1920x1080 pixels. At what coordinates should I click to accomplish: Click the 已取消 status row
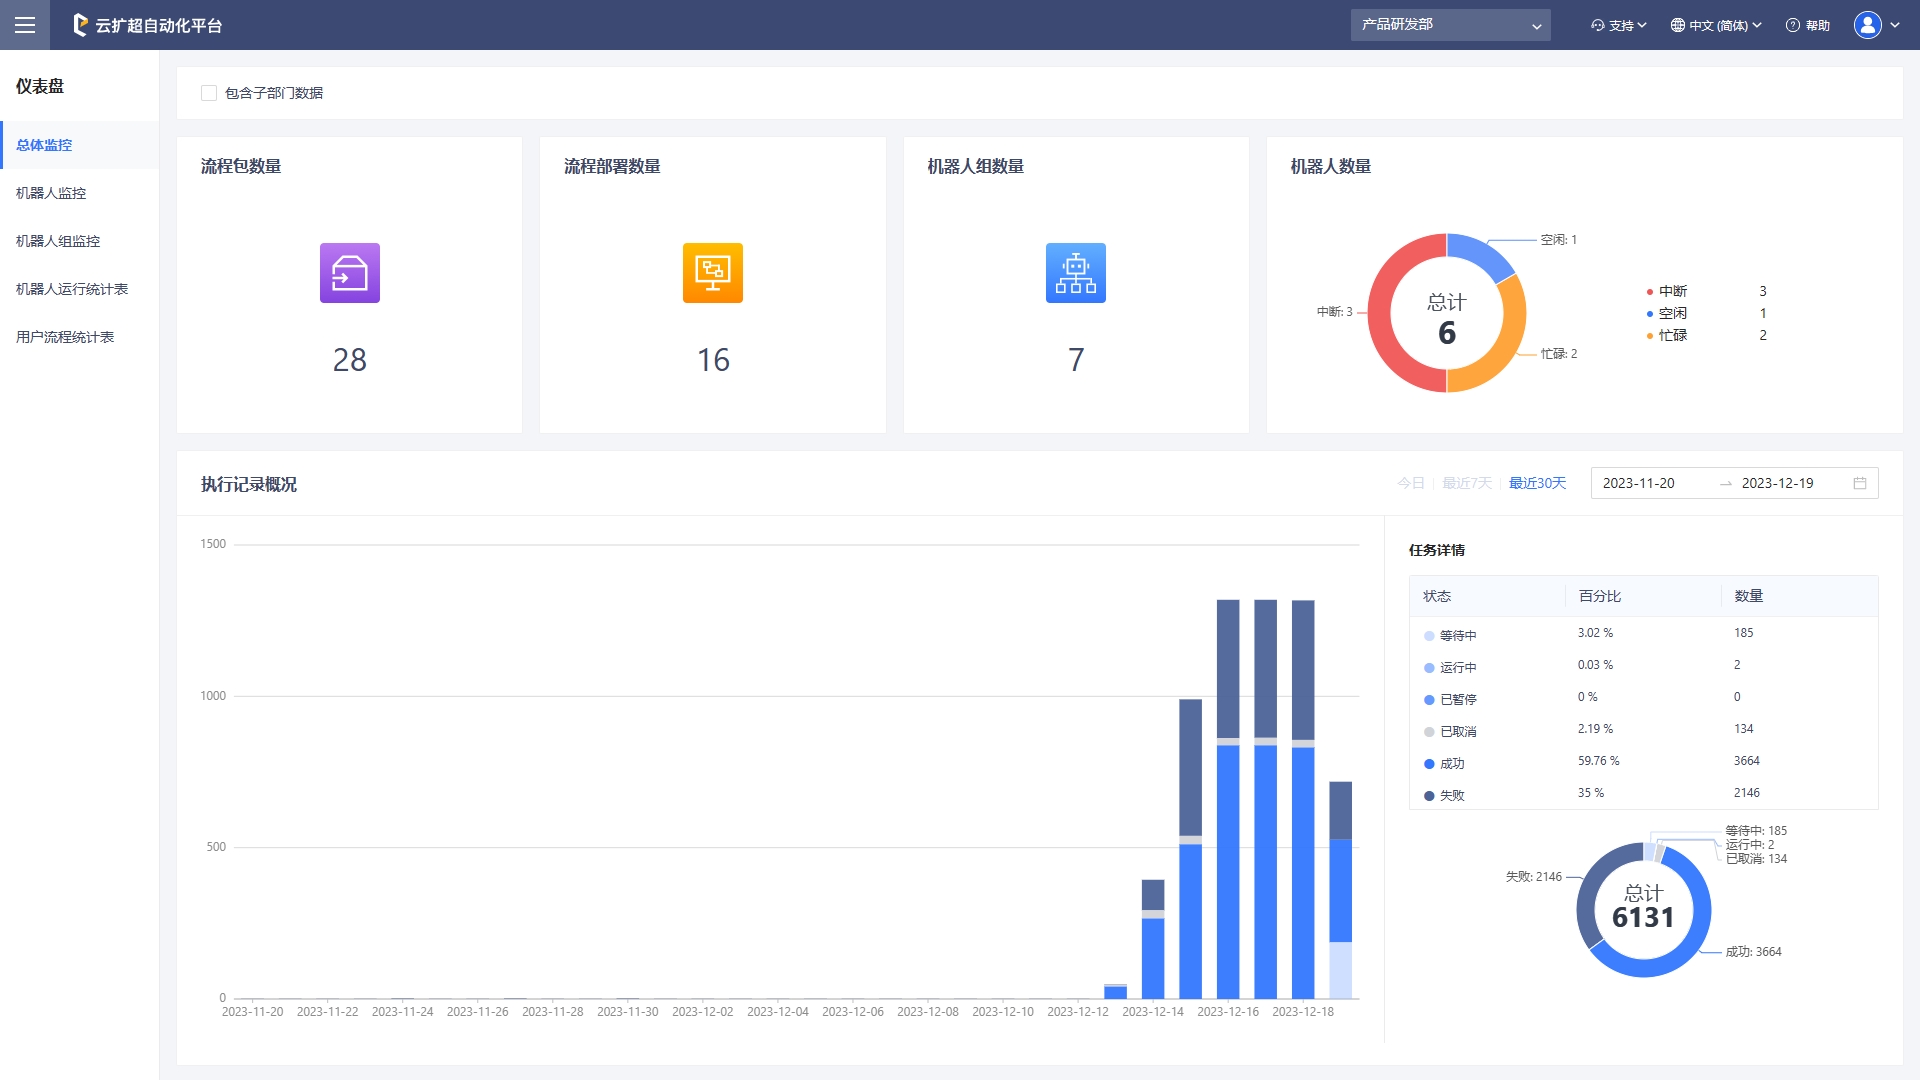1643,730
